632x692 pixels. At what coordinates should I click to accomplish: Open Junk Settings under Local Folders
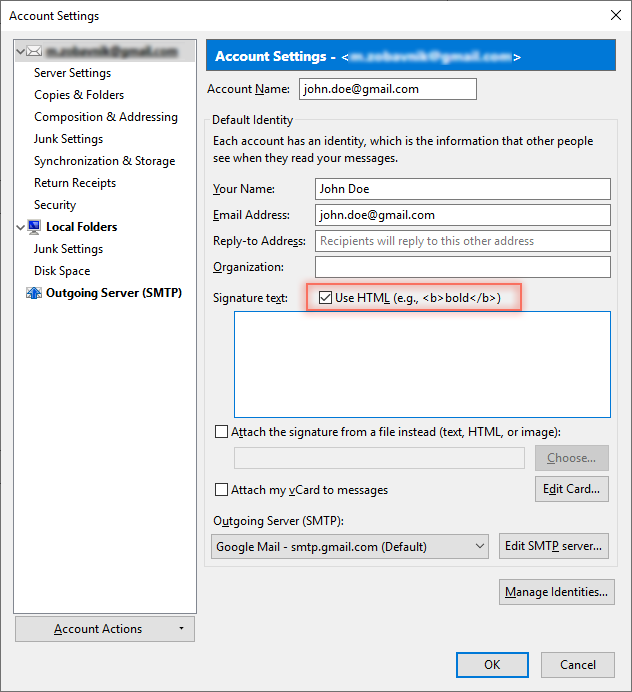tap(68, 249)
